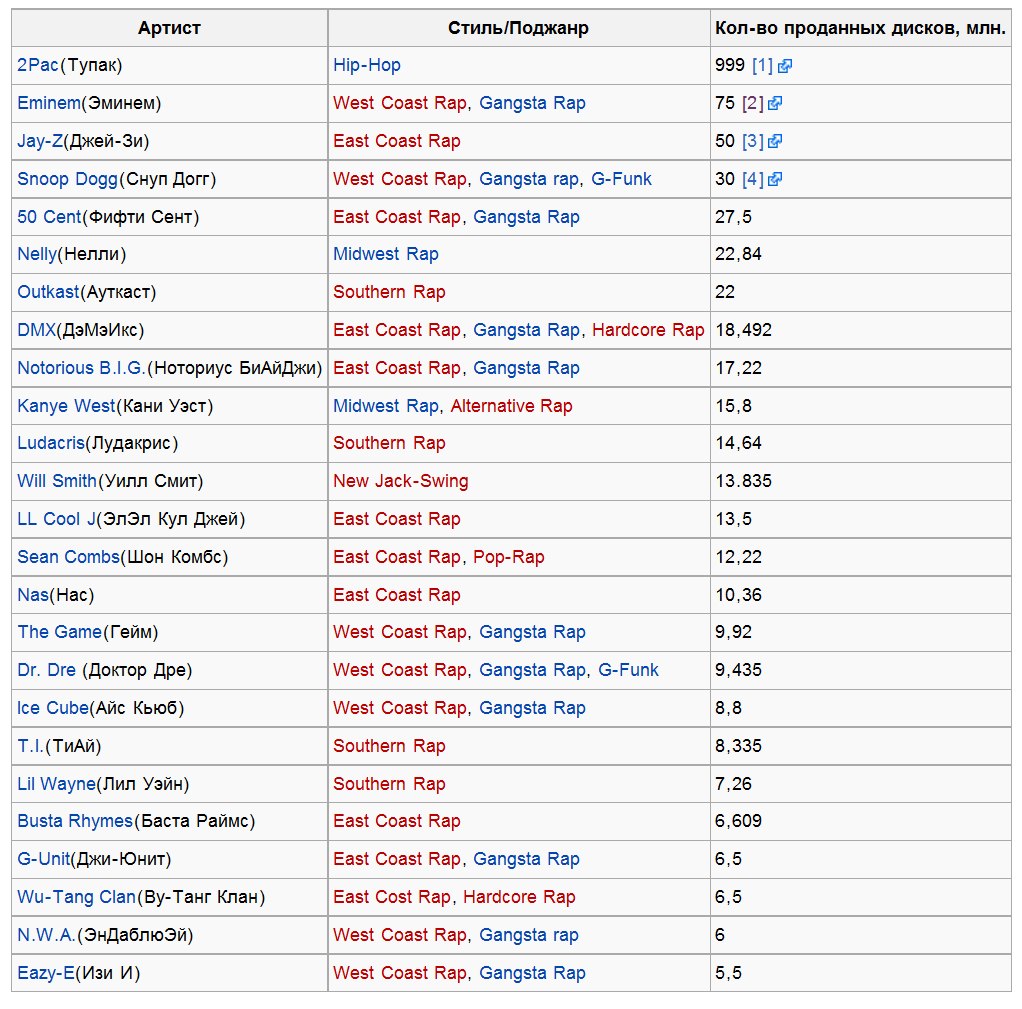Open the Will Smith artist link
This screenshot has width=1022, height=1009.
(x=57, y=480)
